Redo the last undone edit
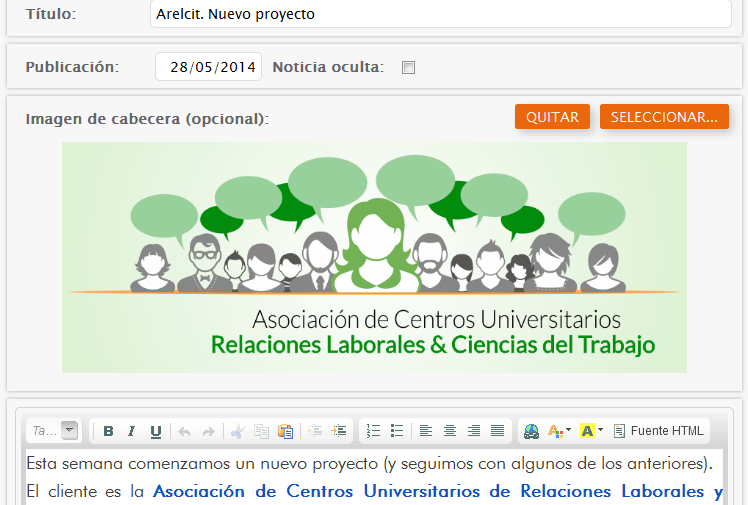The width and height of the screenshot is (748, 505). pos(208,432)
